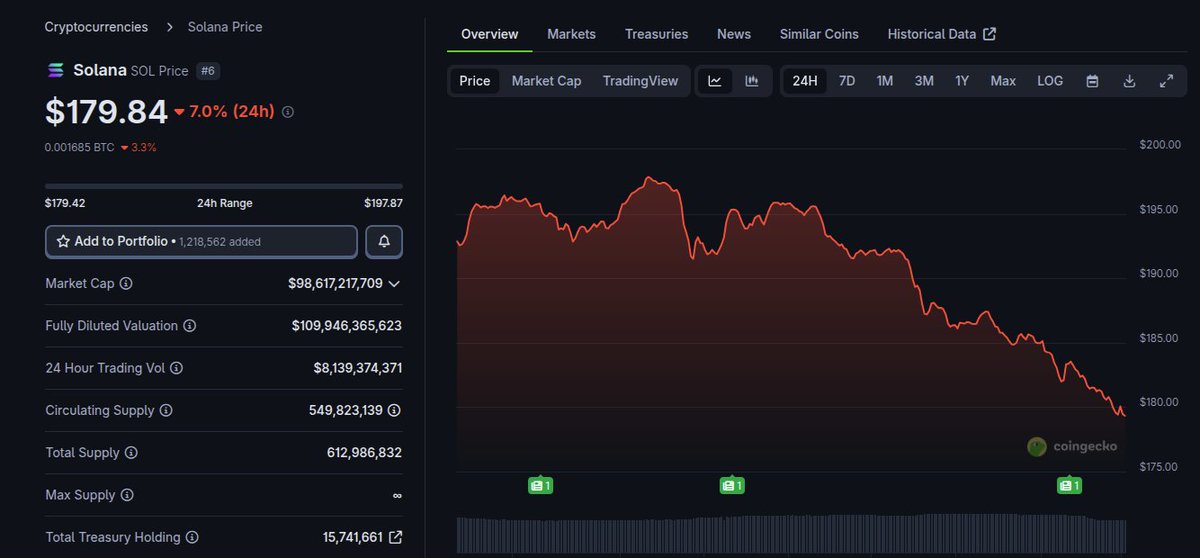Click the $197.87 range high value

pyautogui.click(x=383, y=203)
